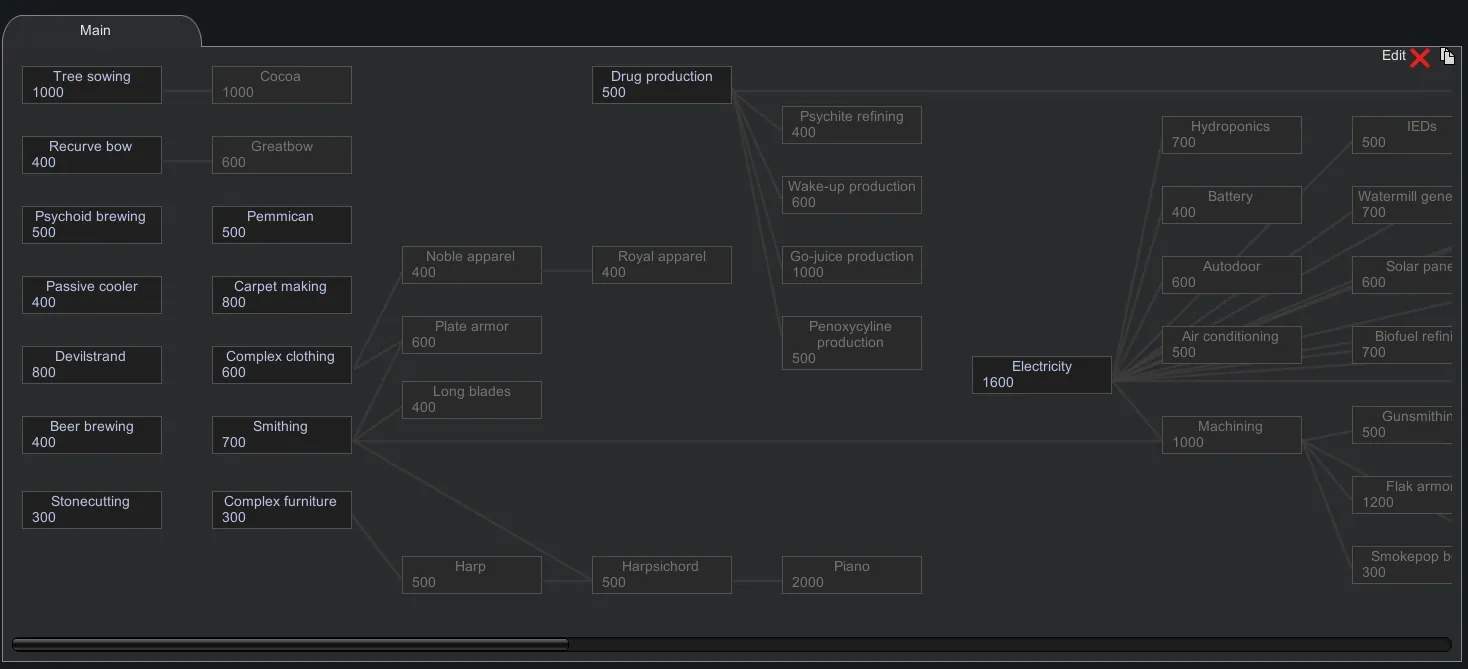Image resolution: width=1468 pixels, height=669 pixels.
Task: Switch to the Main tab
Action: pos(96,31)
